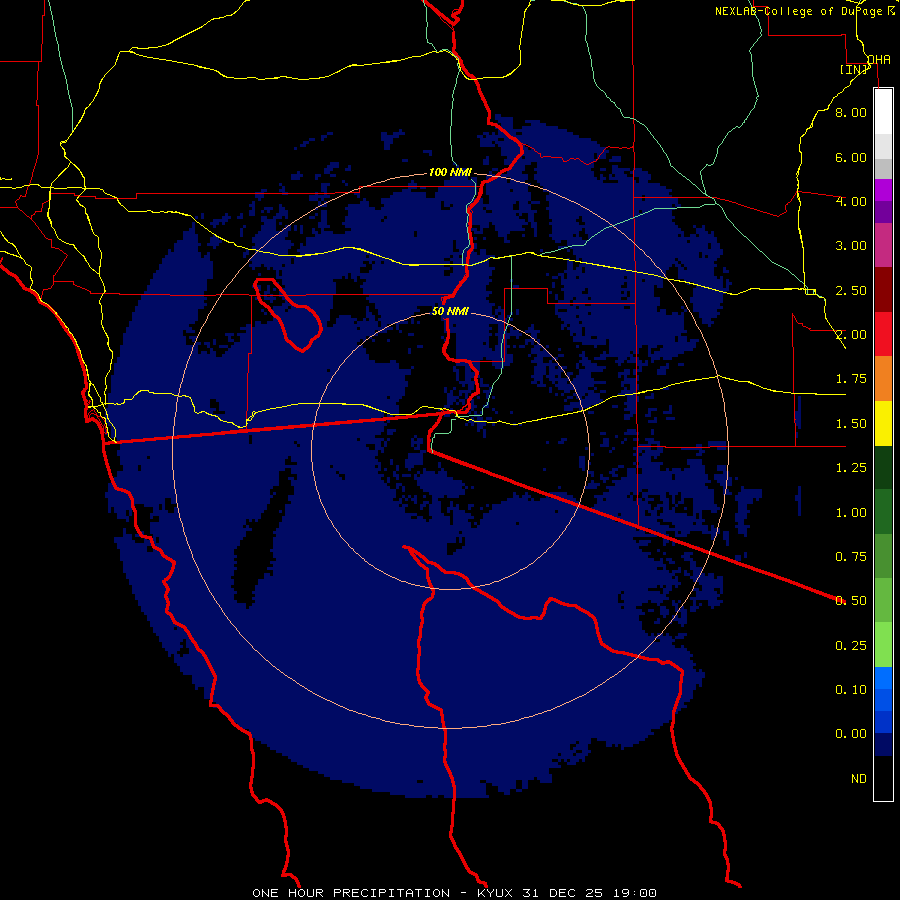Click the 1.00 legend value
This screenshot has height=900, width=900.
pyautogui.click(x=851, y=513)
